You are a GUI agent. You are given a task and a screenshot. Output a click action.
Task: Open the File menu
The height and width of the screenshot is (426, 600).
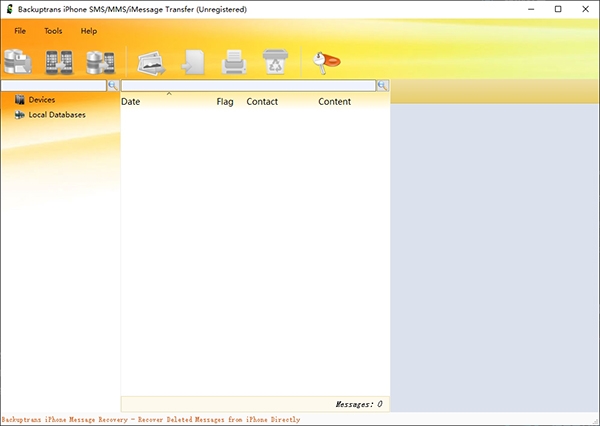tap(20, 31)
